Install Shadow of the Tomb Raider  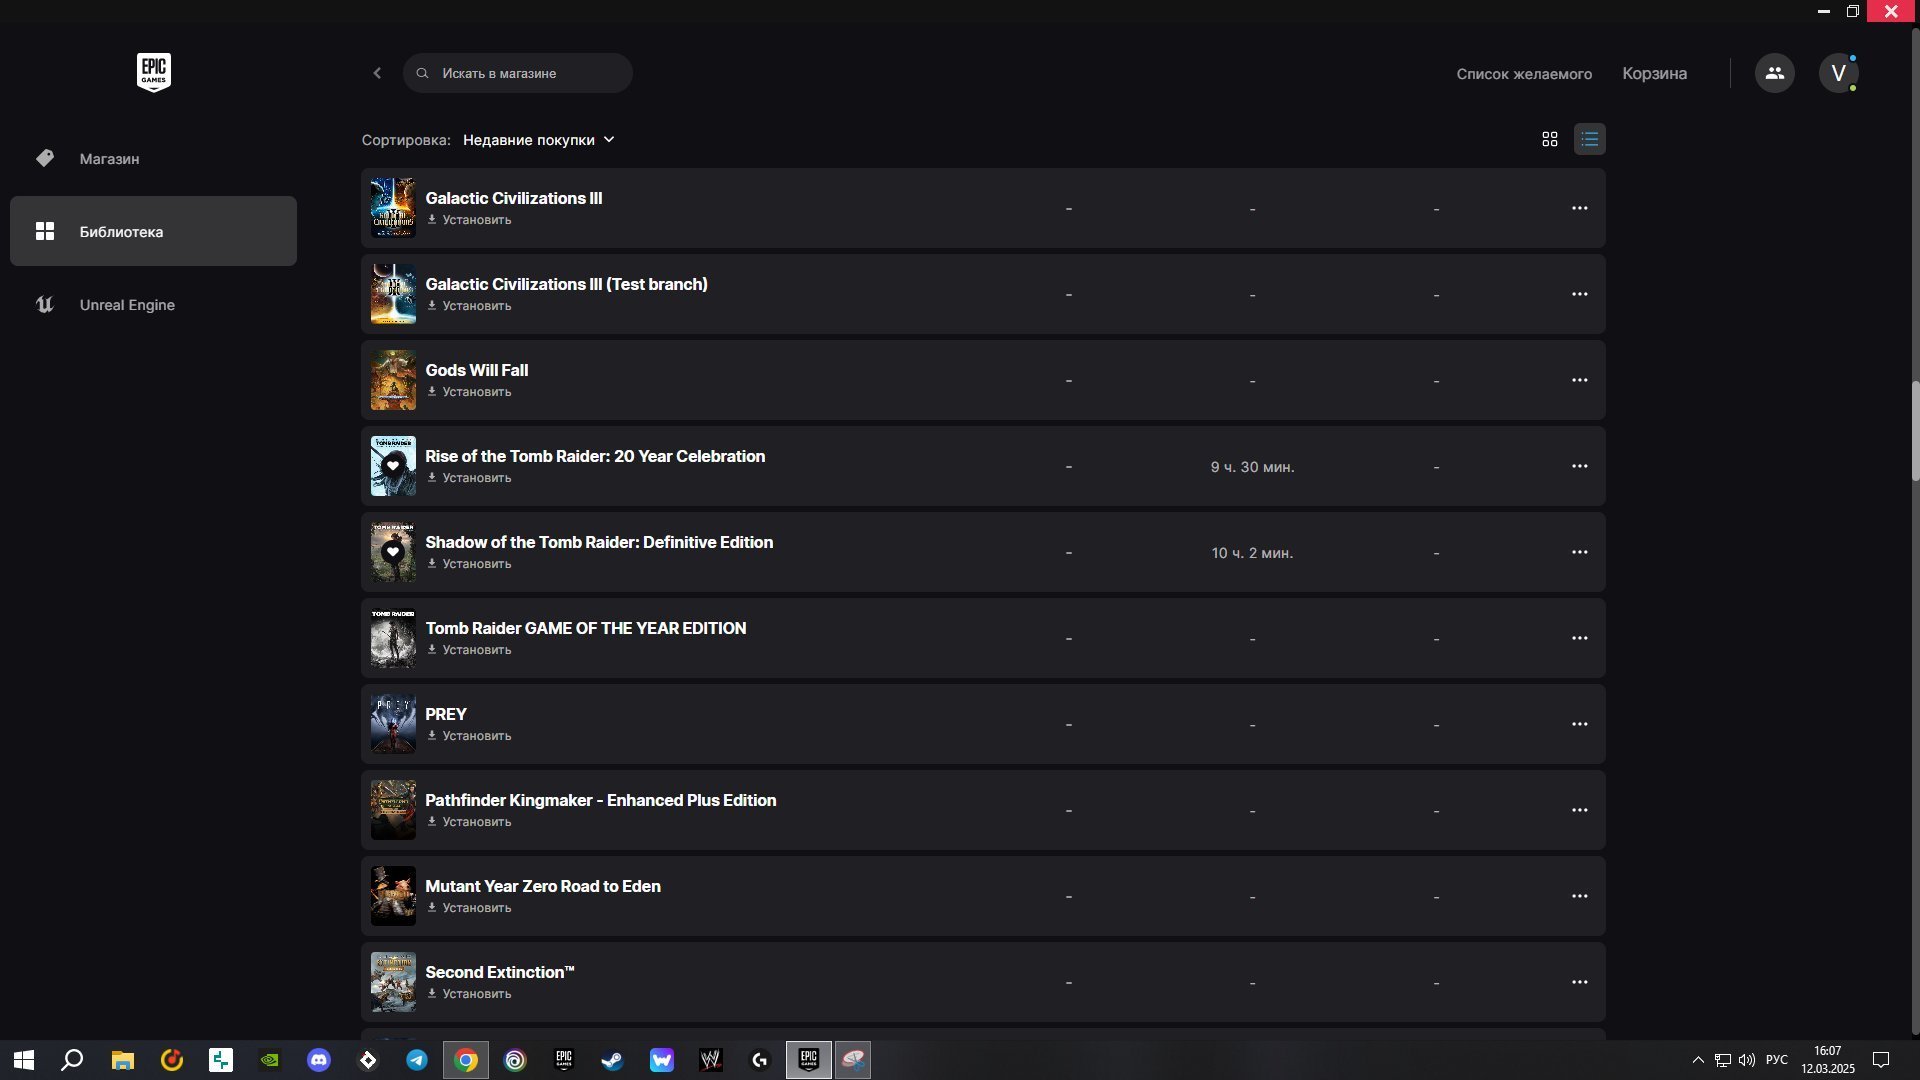pyautogui.click(x=469, y=564)
